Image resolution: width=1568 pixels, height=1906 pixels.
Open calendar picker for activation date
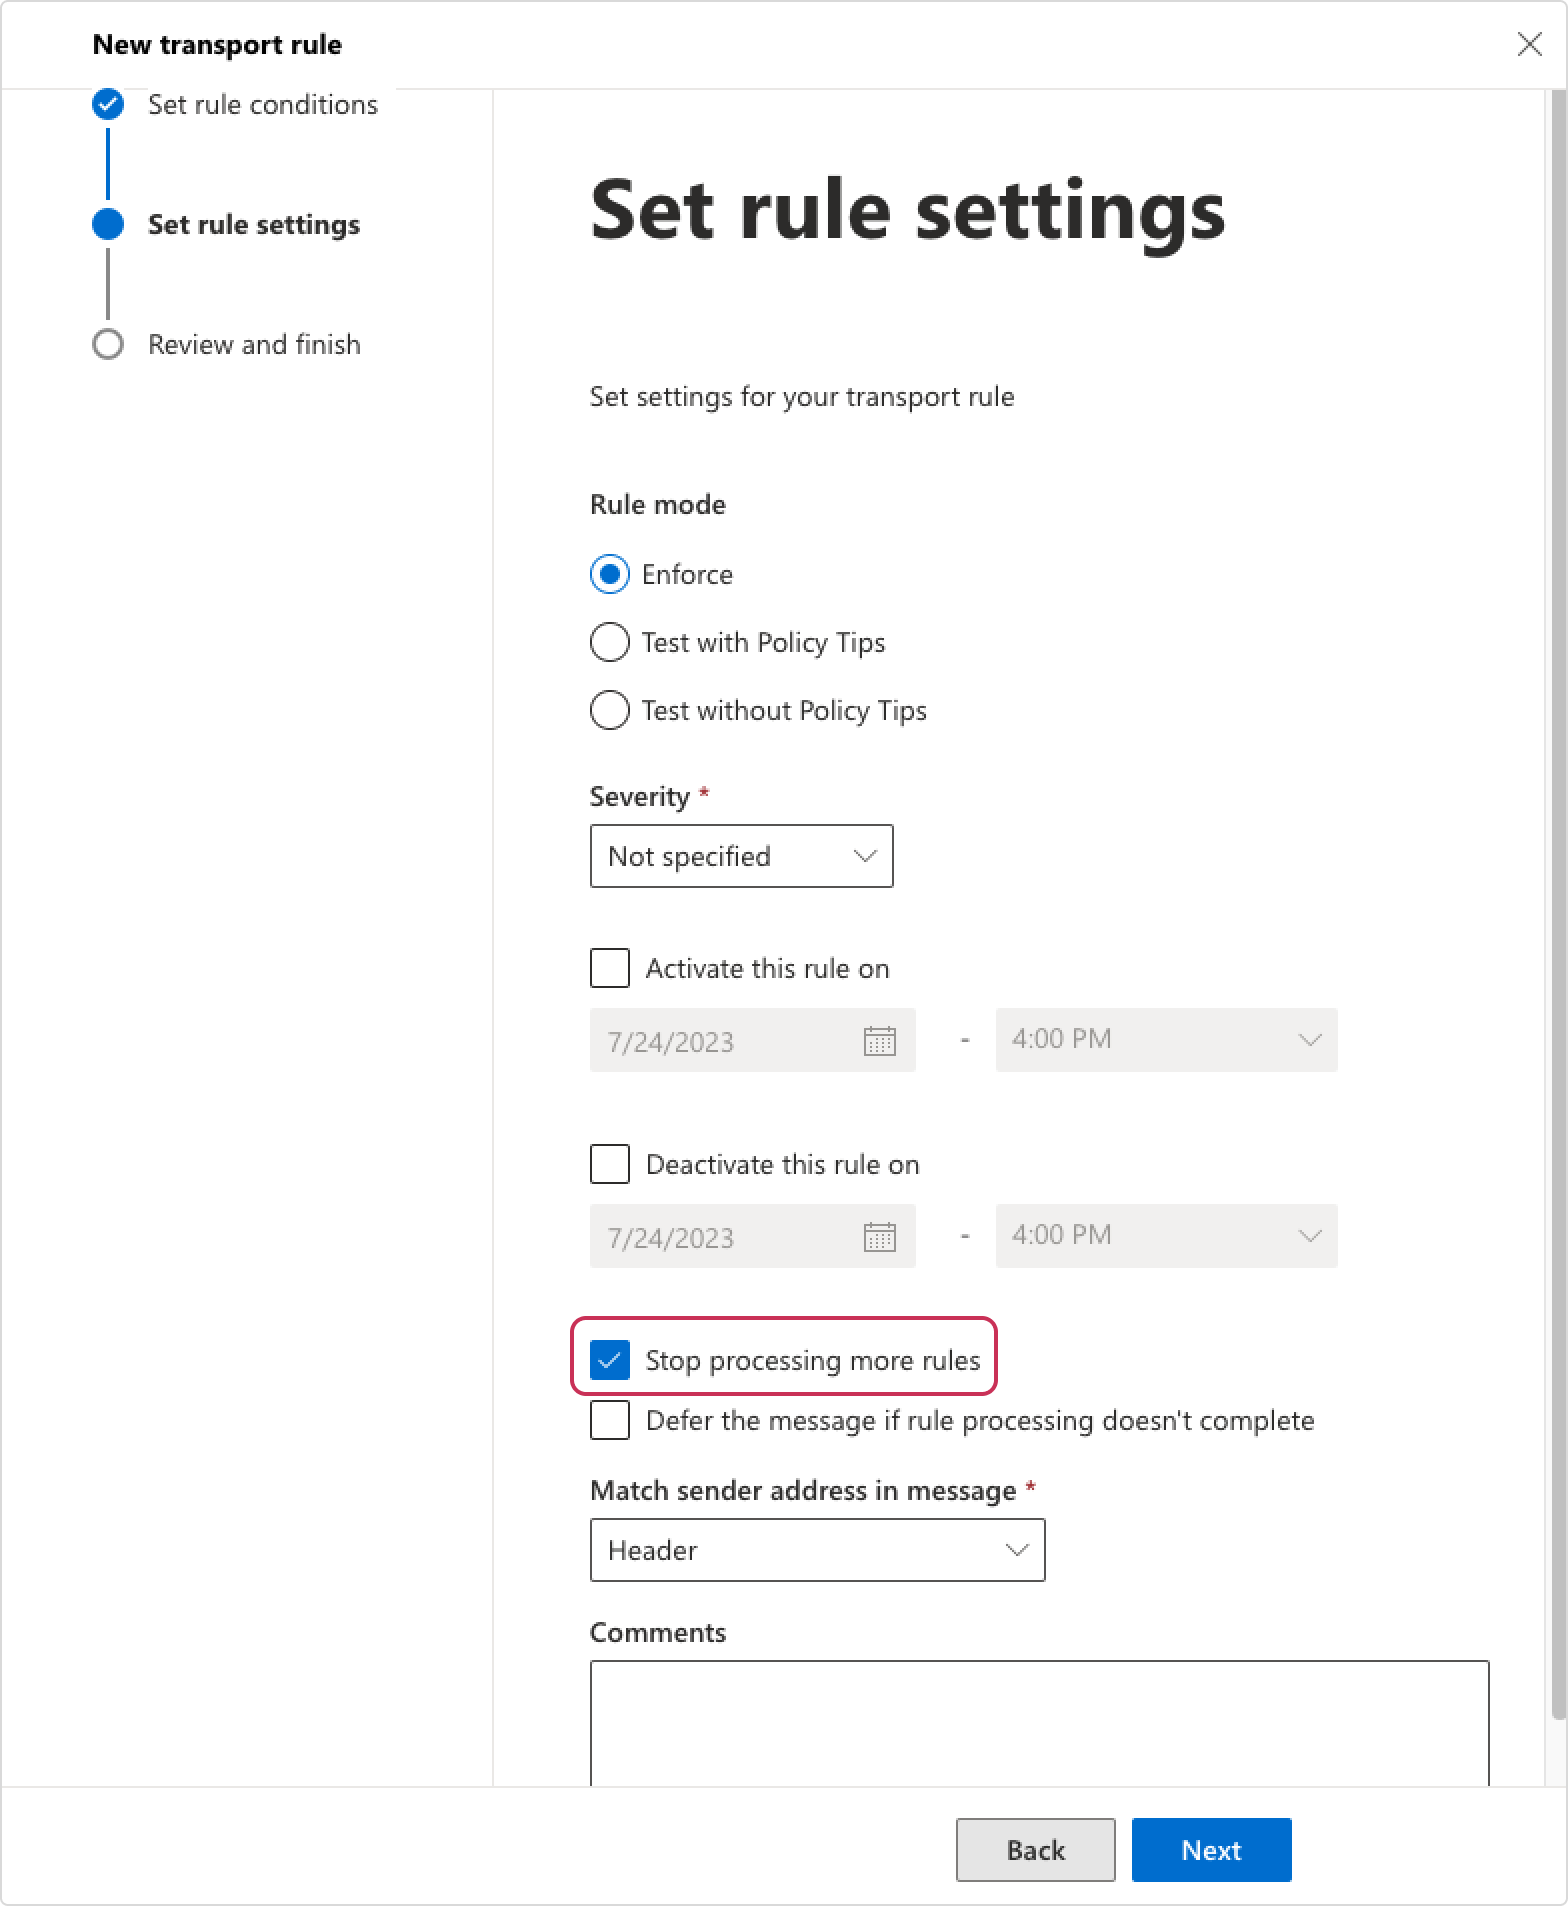(x=879, y=1041)
